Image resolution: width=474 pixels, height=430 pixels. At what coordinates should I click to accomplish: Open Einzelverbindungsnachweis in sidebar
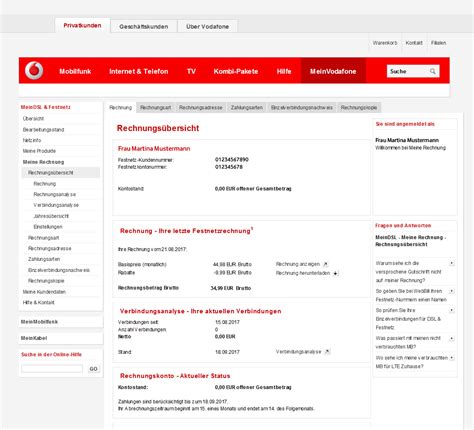click(59, 270)
